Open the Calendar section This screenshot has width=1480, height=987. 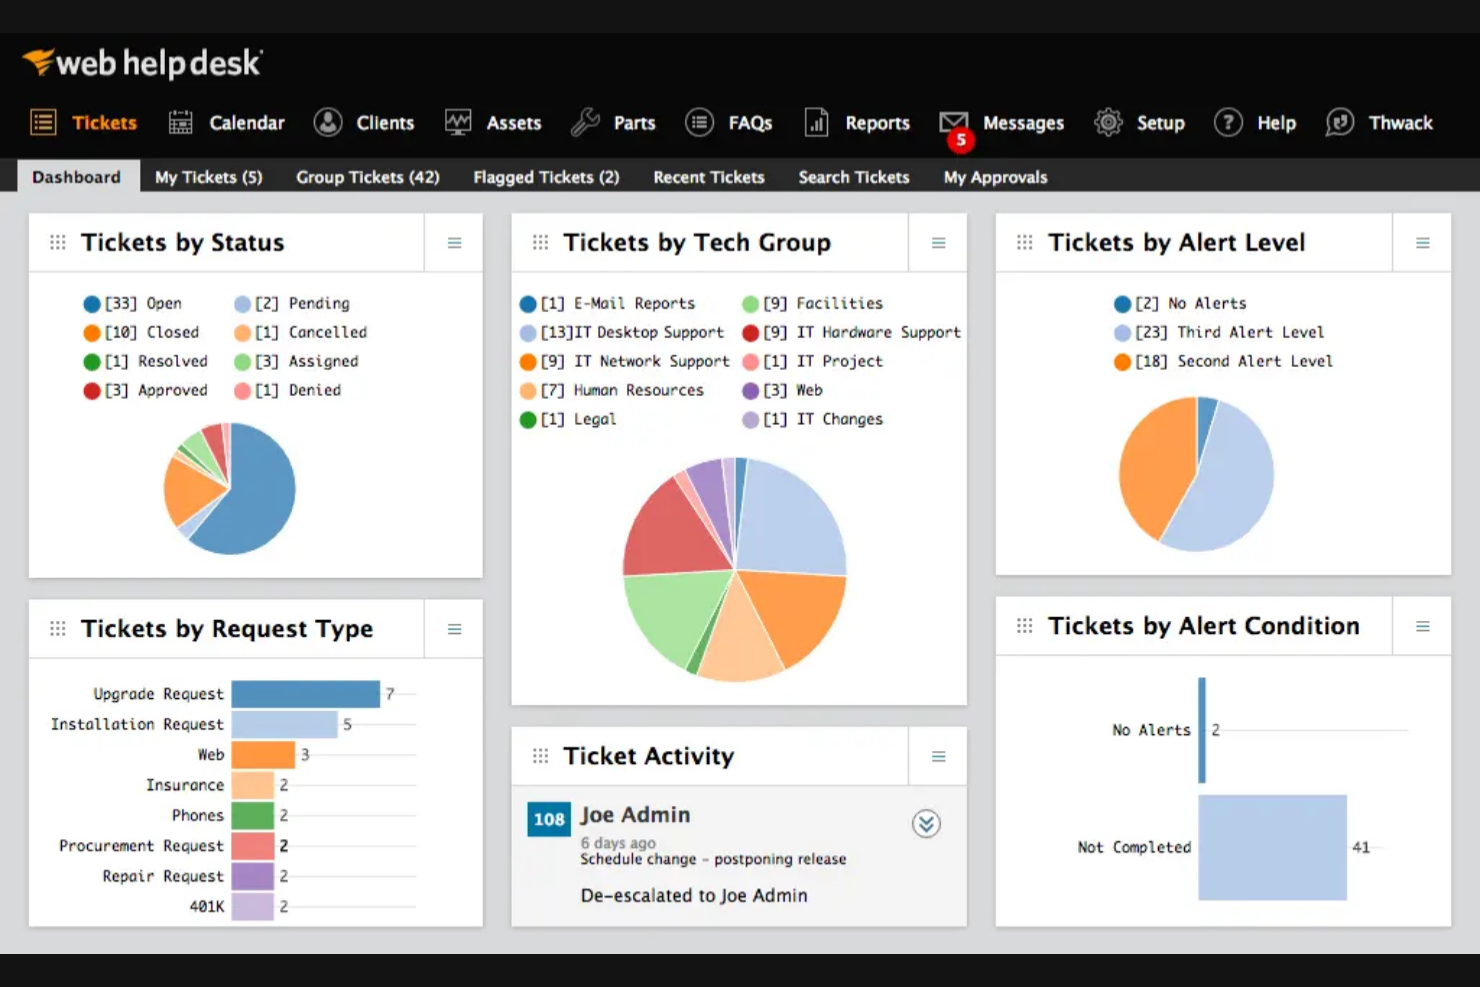click(x=226, y=122)
